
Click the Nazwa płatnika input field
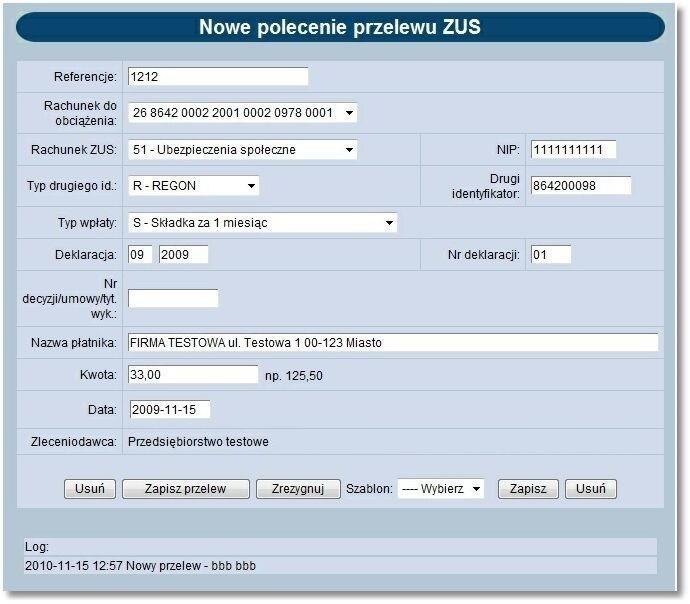coord(393,342)
